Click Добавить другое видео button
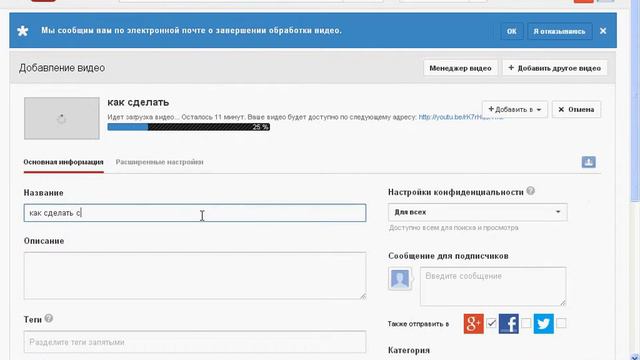Viewport: 640px width, 360px height. point(555,68)
